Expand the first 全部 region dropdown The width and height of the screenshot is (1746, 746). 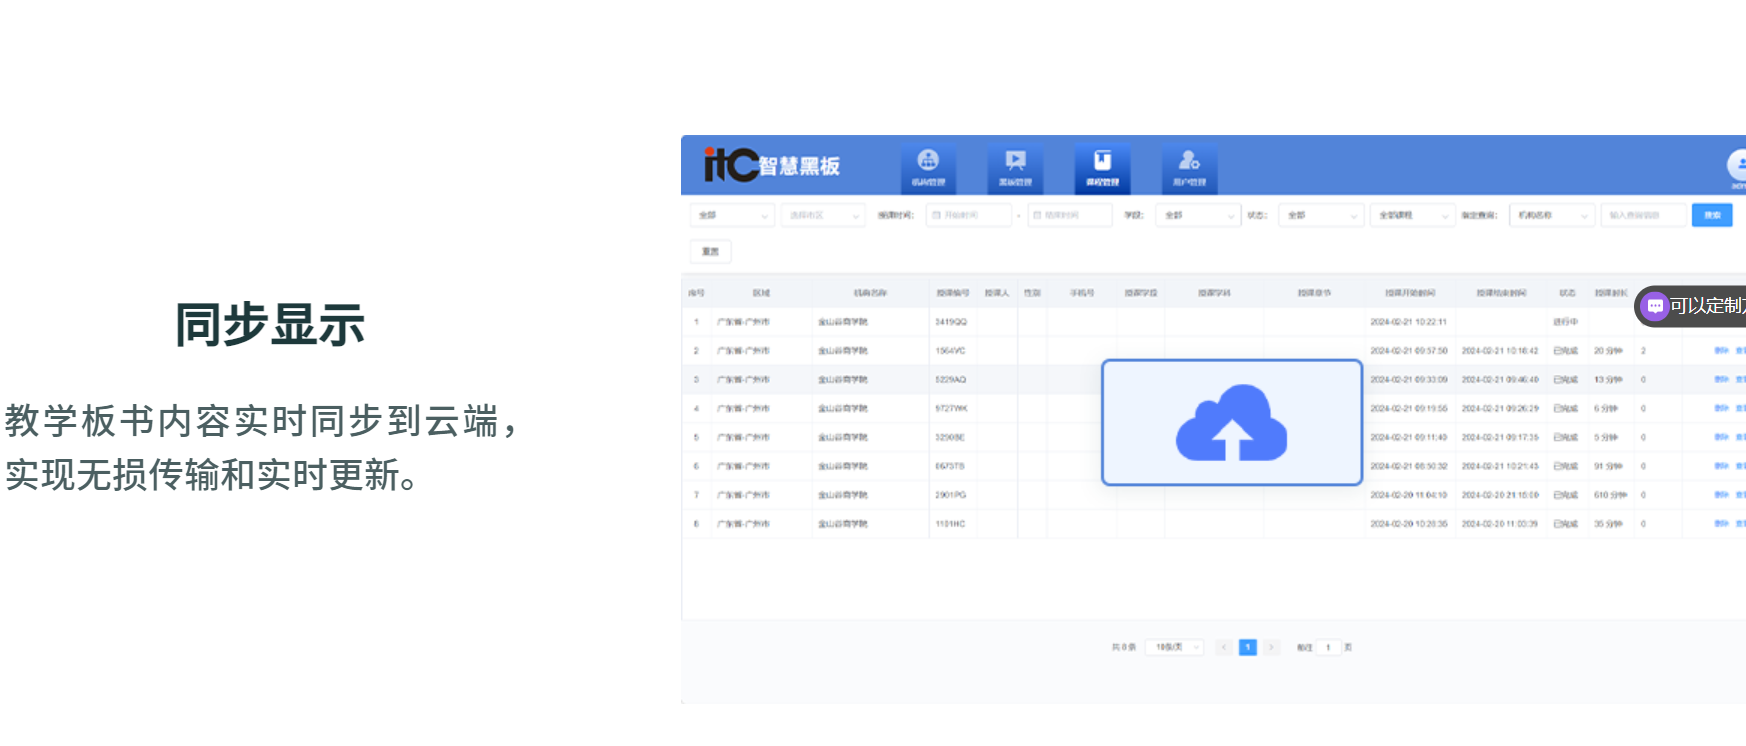732,215
